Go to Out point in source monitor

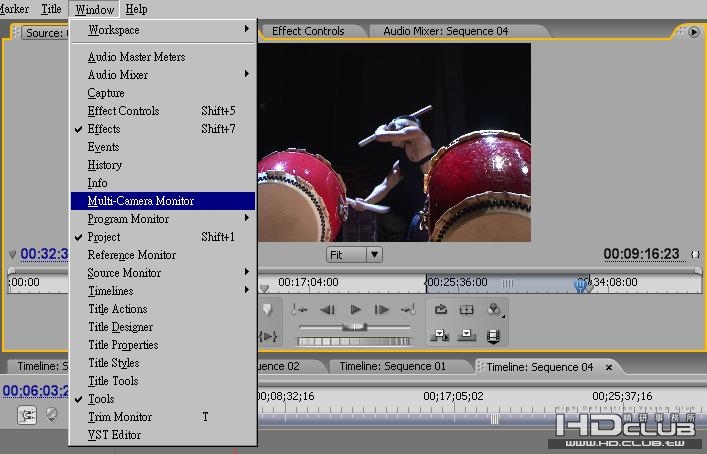tap(408, 309)
